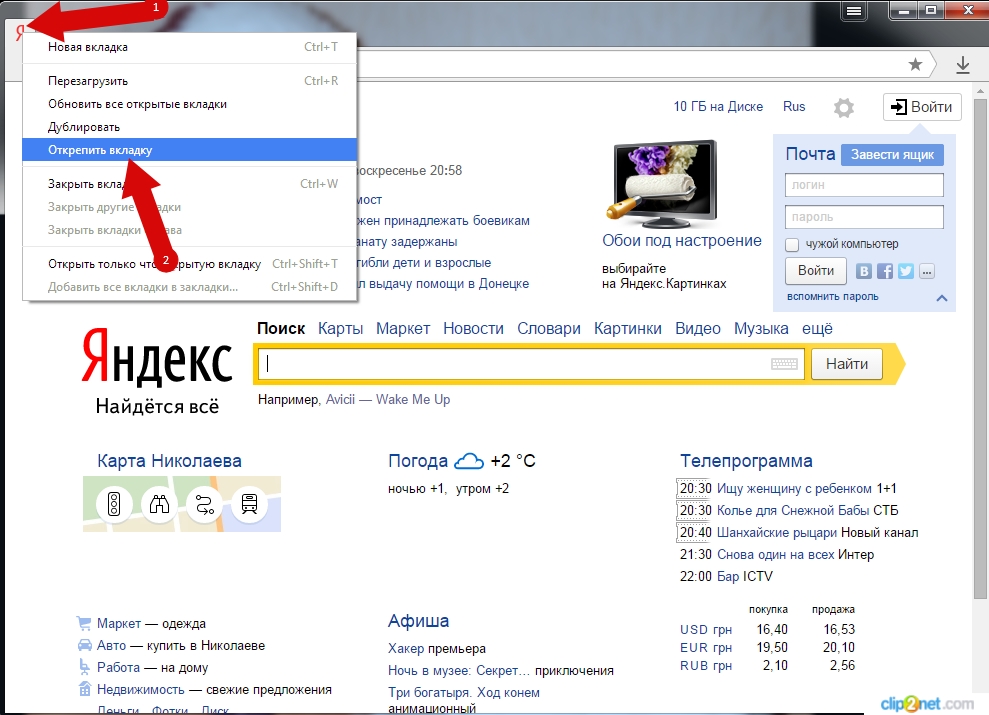This screenshot has height=715, width=989.
Task: Log in with Twitter icon
Action: point(906,271)
